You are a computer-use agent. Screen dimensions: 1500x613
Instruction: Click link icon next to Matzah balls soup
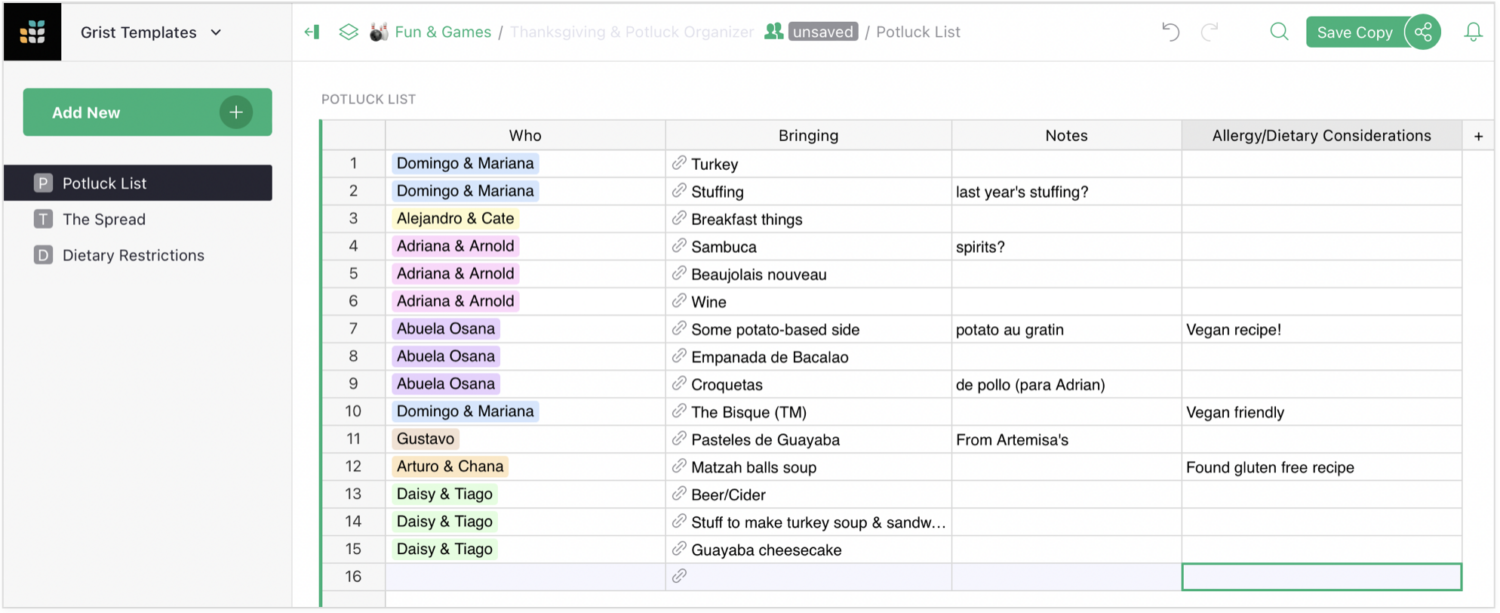tap(679, 466)
